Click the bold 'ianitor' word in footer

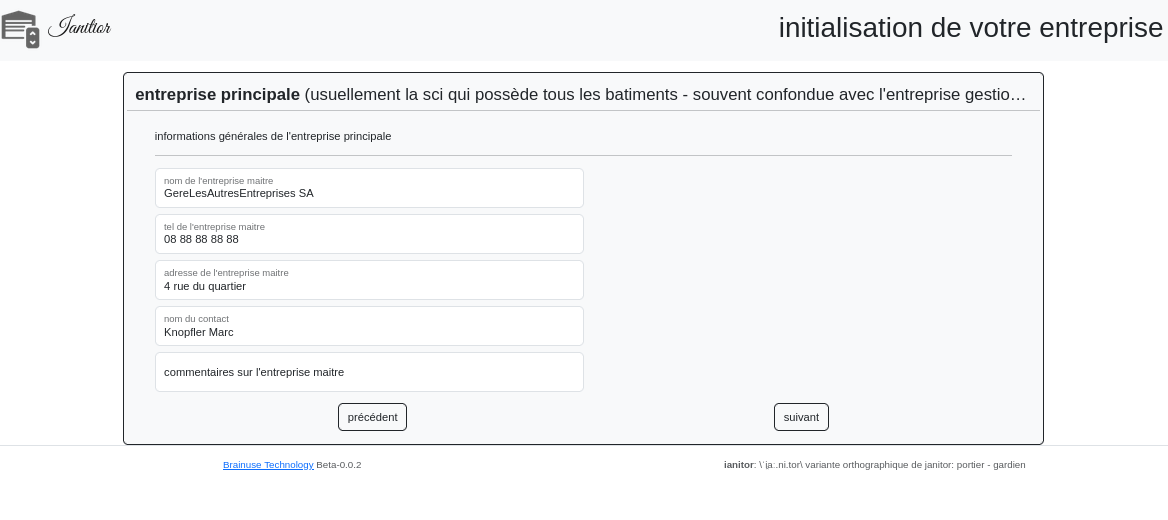[x=738, y=465]
